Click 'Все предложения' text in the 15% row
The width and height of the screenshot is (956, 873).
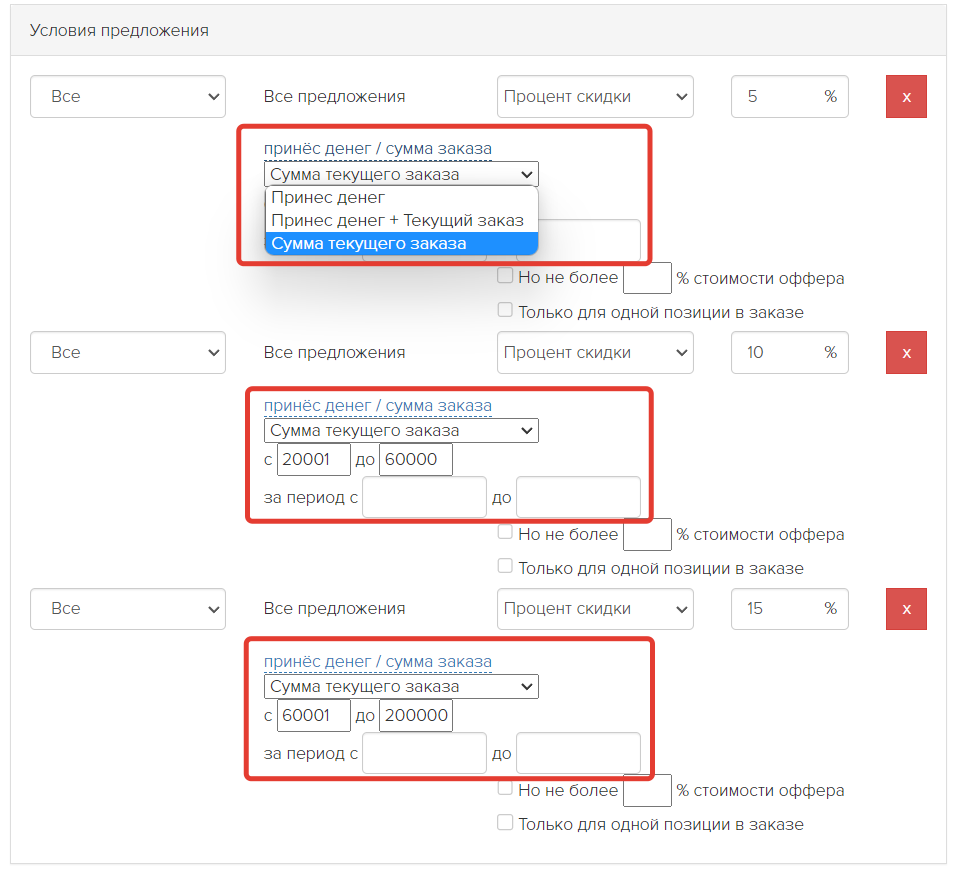tap(334, 608)
